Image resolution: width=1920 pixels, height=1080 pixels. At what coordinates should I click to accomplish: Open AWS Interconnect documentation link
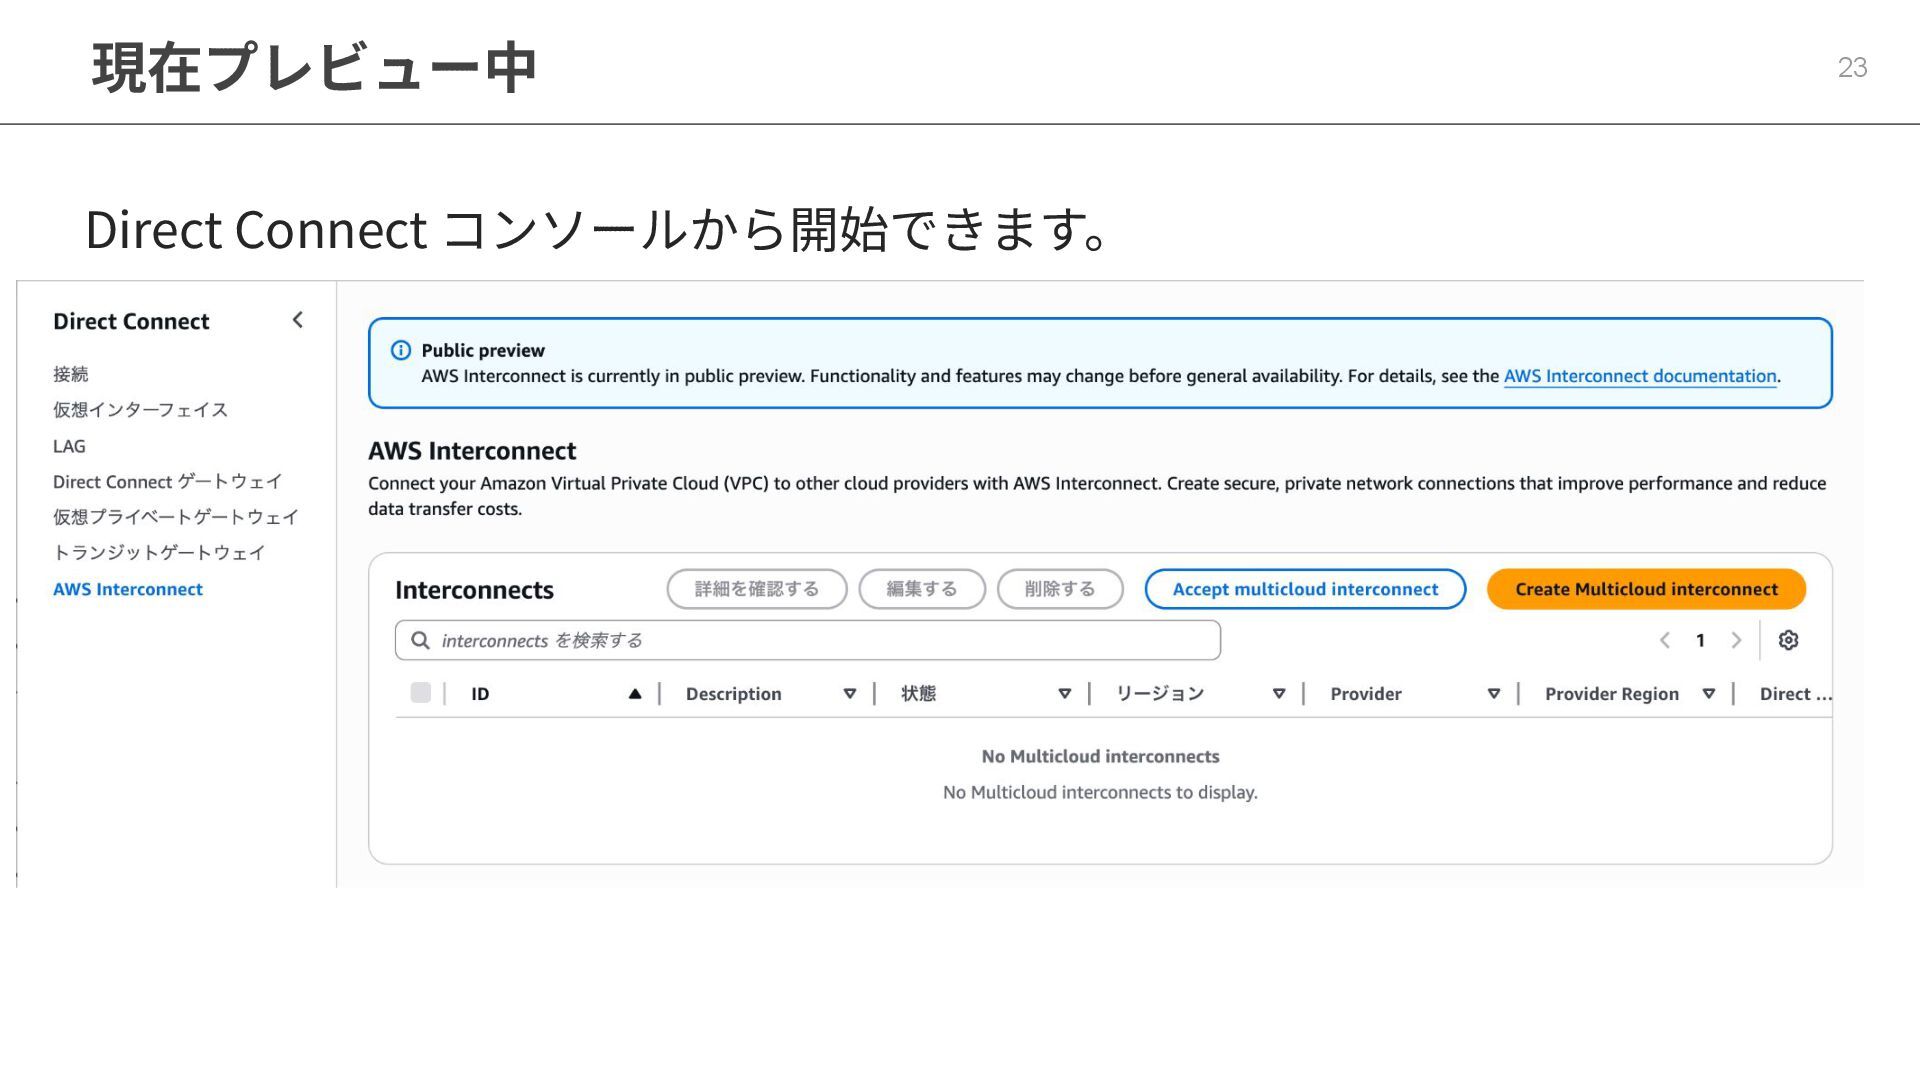tap(1640, 376)
